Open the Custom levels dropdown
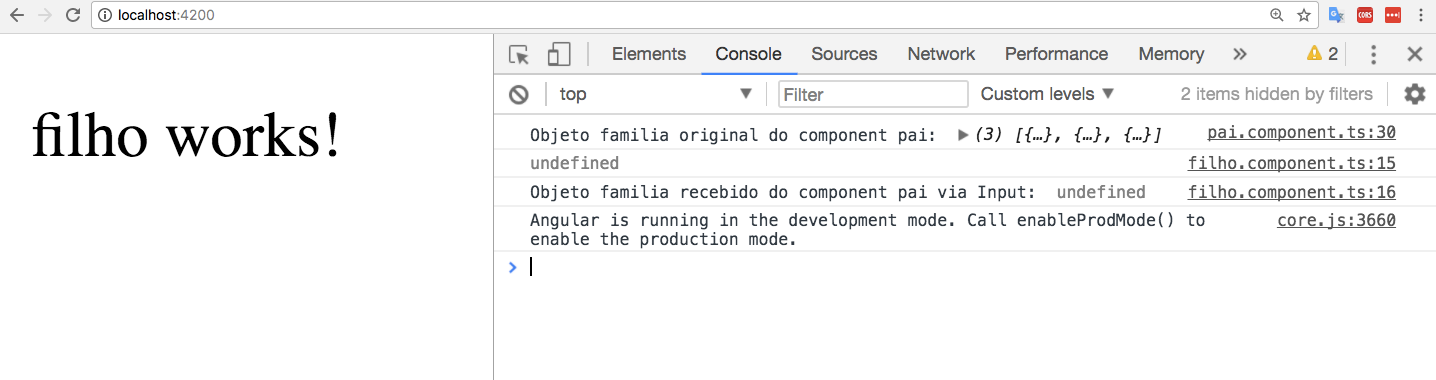This screenshot has width=1436, height=380. click(x=1047, y=94)
